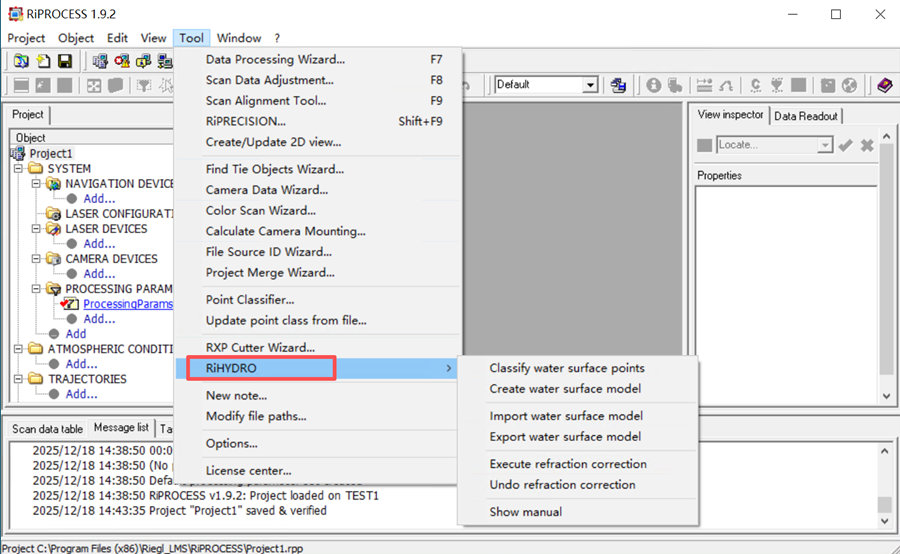Viewport: 900px width, 554px height.
Task: Click toolbar icon with red X and warning triangle
Action: tap(122, 61)
